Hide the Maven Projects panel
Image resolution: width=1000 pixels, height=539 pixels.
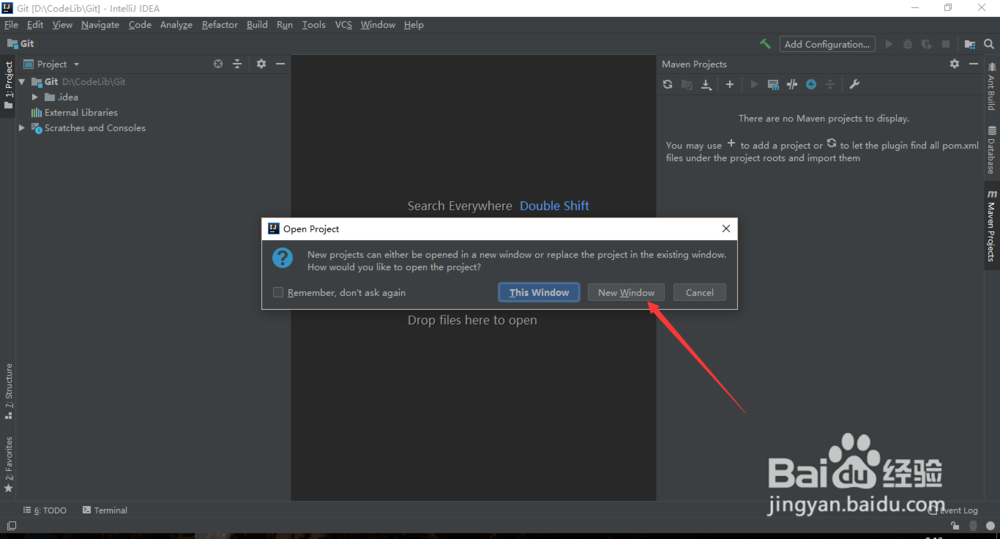[x=973, y=64]
